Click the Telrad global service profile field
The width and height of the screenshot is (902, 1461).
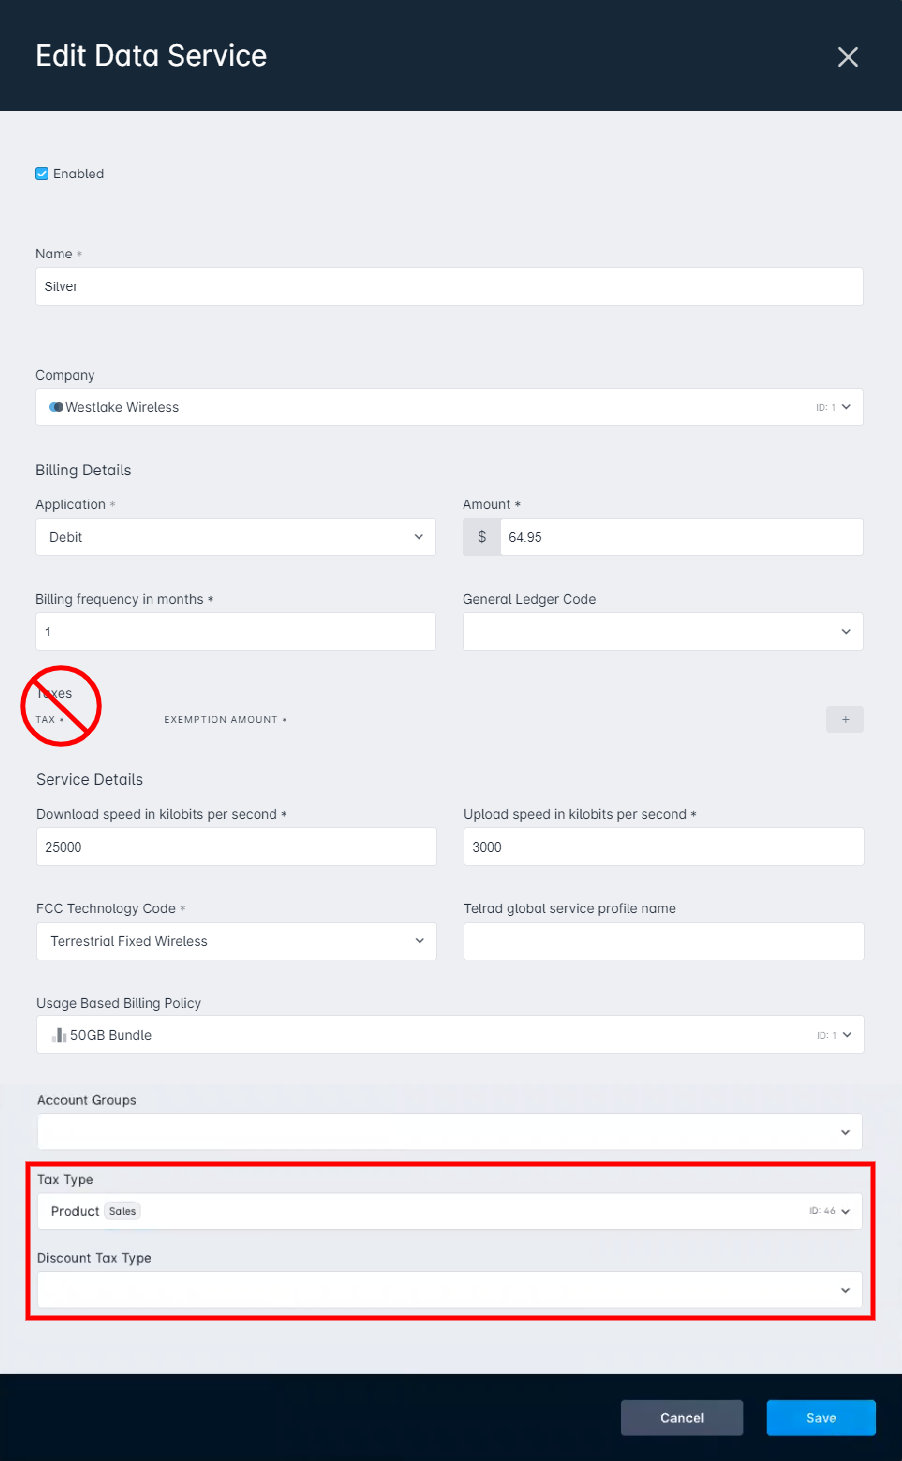click(x=664, y=941)
